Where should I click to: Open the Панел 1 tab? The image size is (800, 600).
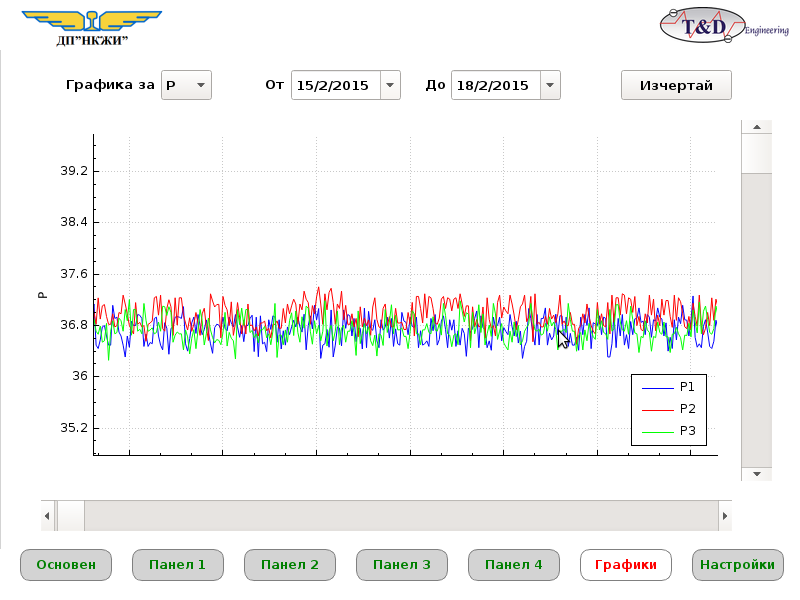(177, 565)
